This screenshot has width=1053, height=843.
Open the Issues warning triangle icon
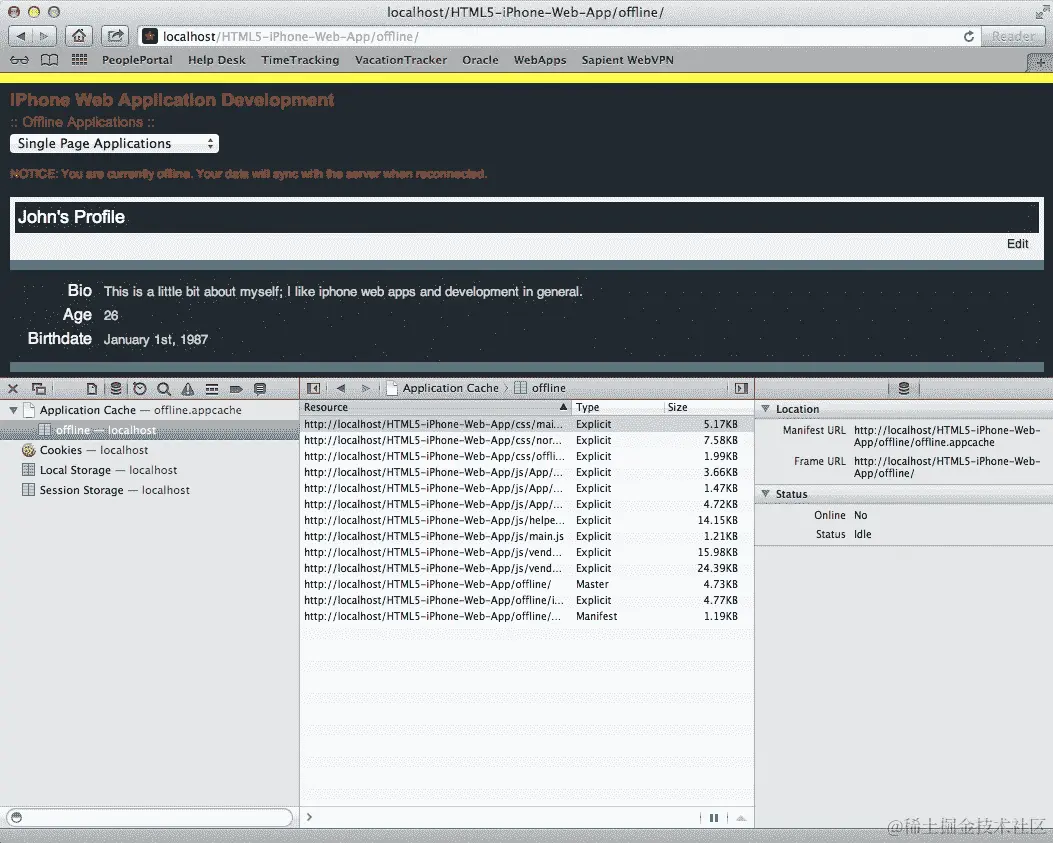[x=188, y=388]
